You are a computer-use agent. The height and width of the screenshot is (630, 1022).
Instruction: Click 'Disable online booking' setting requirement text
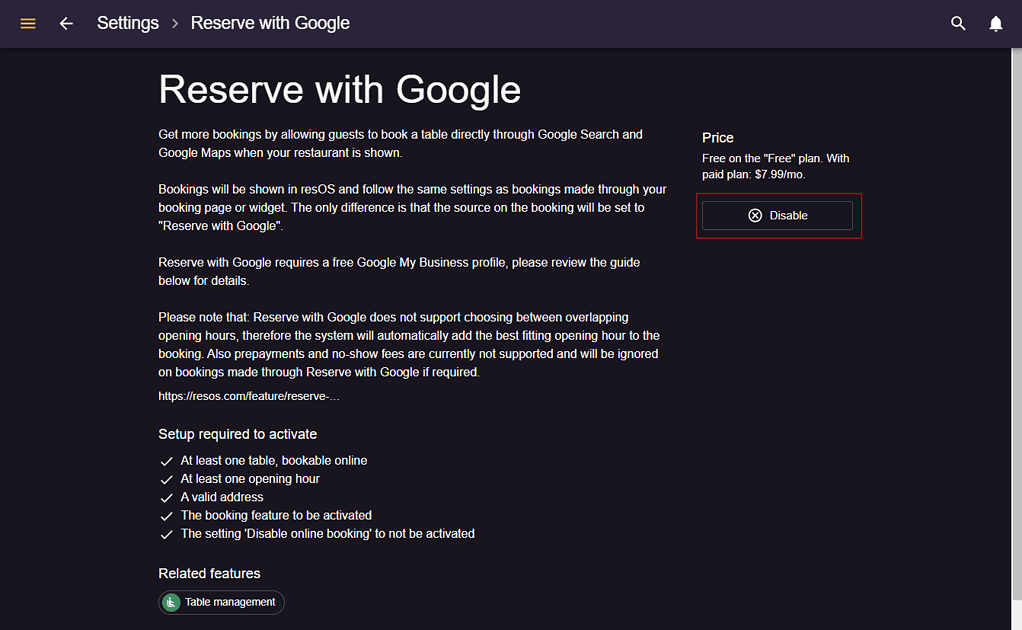(x=327, y=534)
